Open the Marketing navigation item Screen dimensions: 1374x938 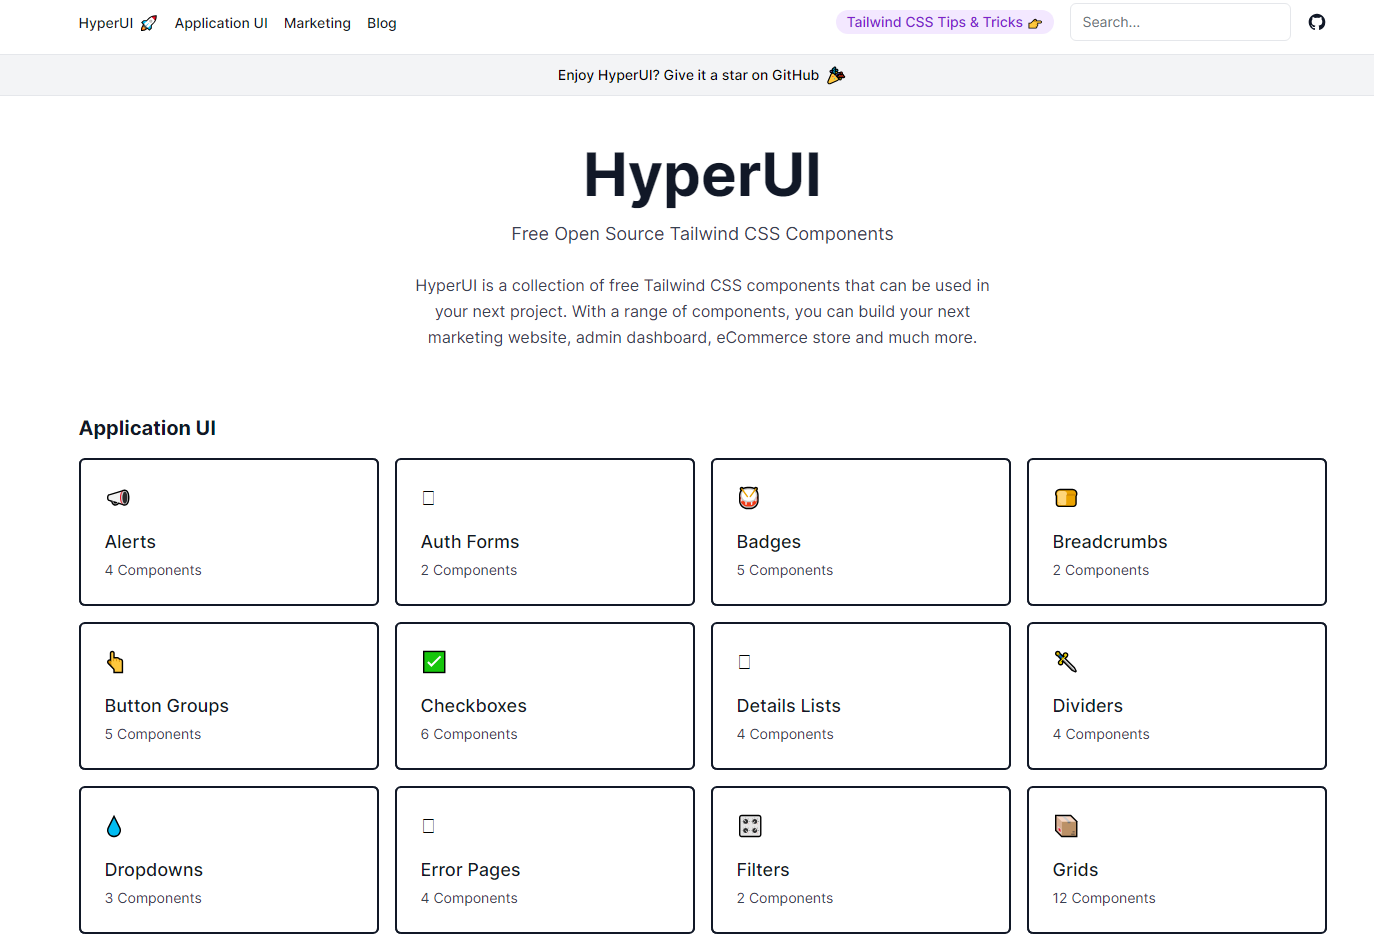coord(317,23)
